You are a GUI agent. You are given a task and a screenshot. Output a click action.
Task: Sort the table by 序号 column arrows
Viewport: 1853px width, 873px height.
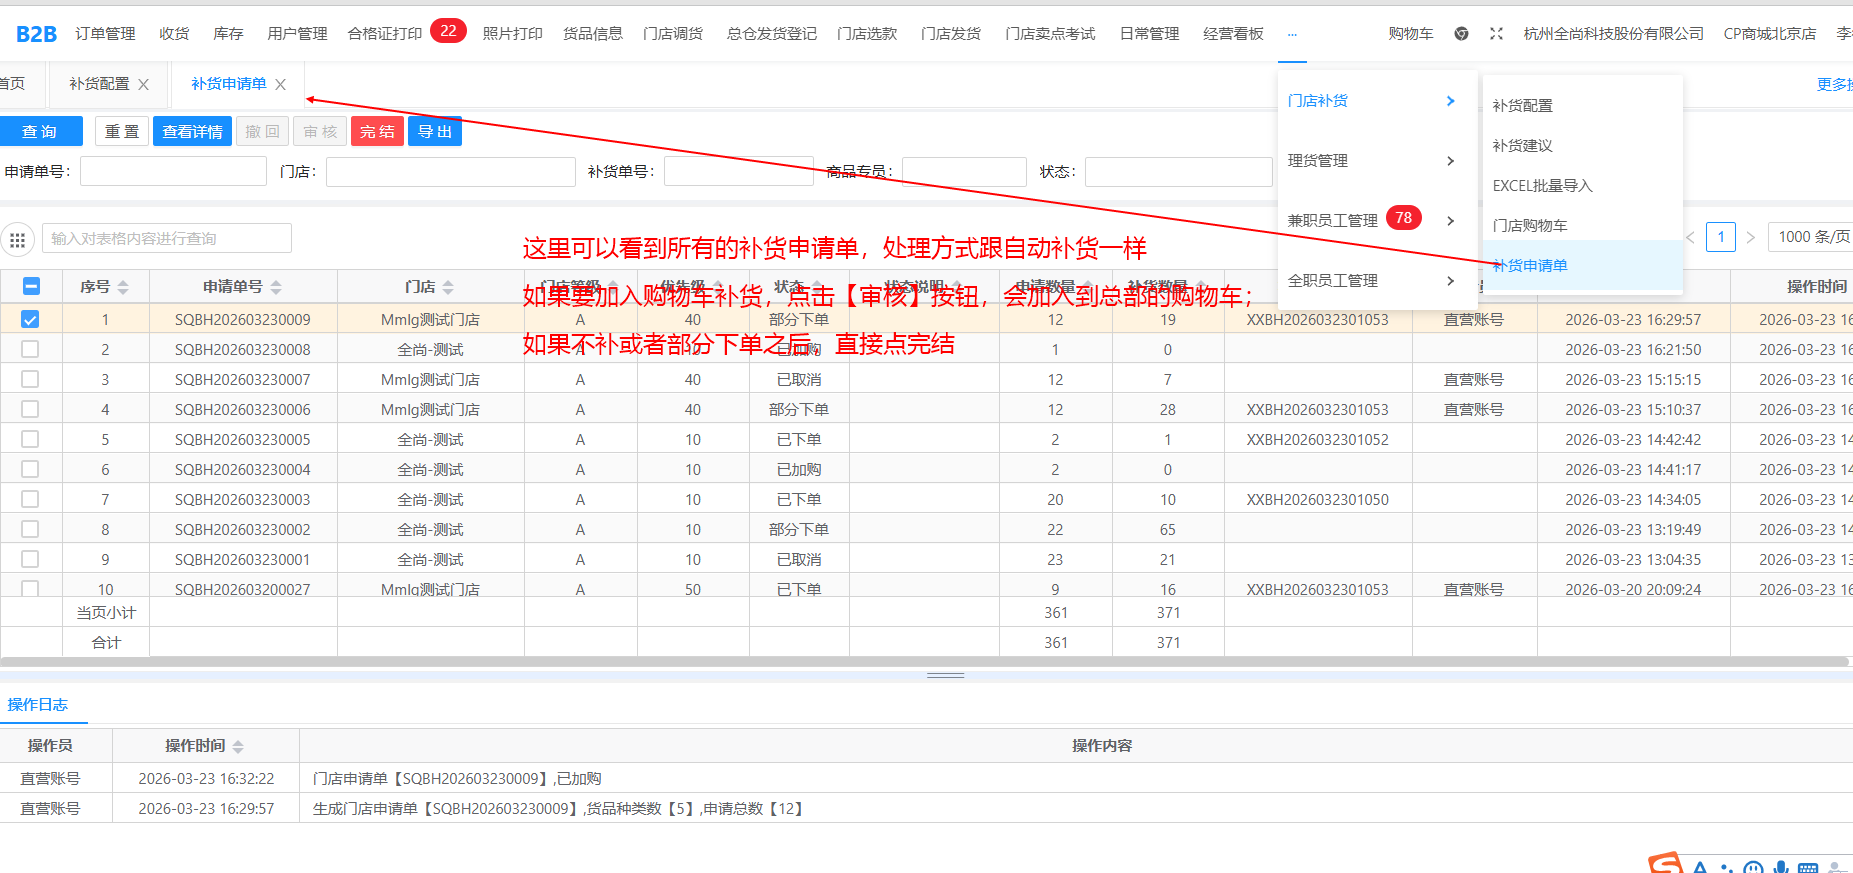pos(123,287)
